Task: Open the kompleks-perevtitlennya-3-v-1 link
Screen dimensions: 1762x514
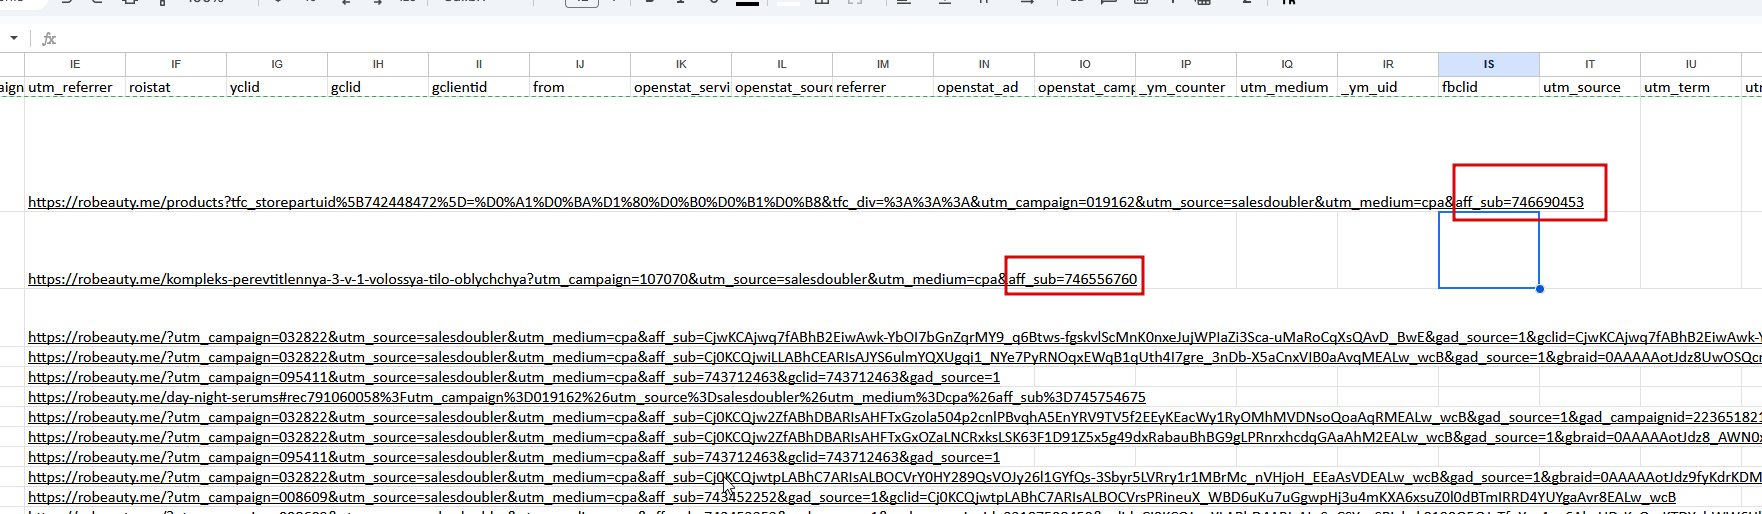Action: pos(582,279)
